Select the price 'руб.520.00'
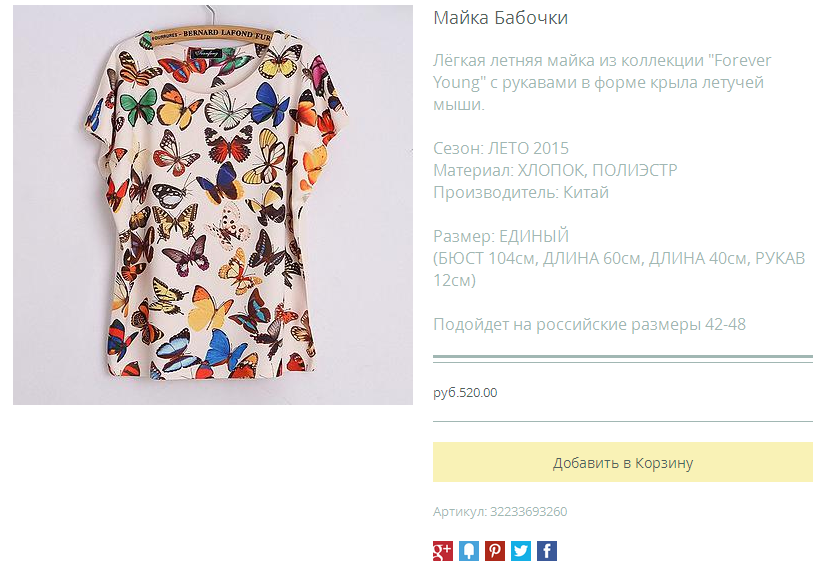The width and height of the screenshot is (819, 579). pos(465,393)
